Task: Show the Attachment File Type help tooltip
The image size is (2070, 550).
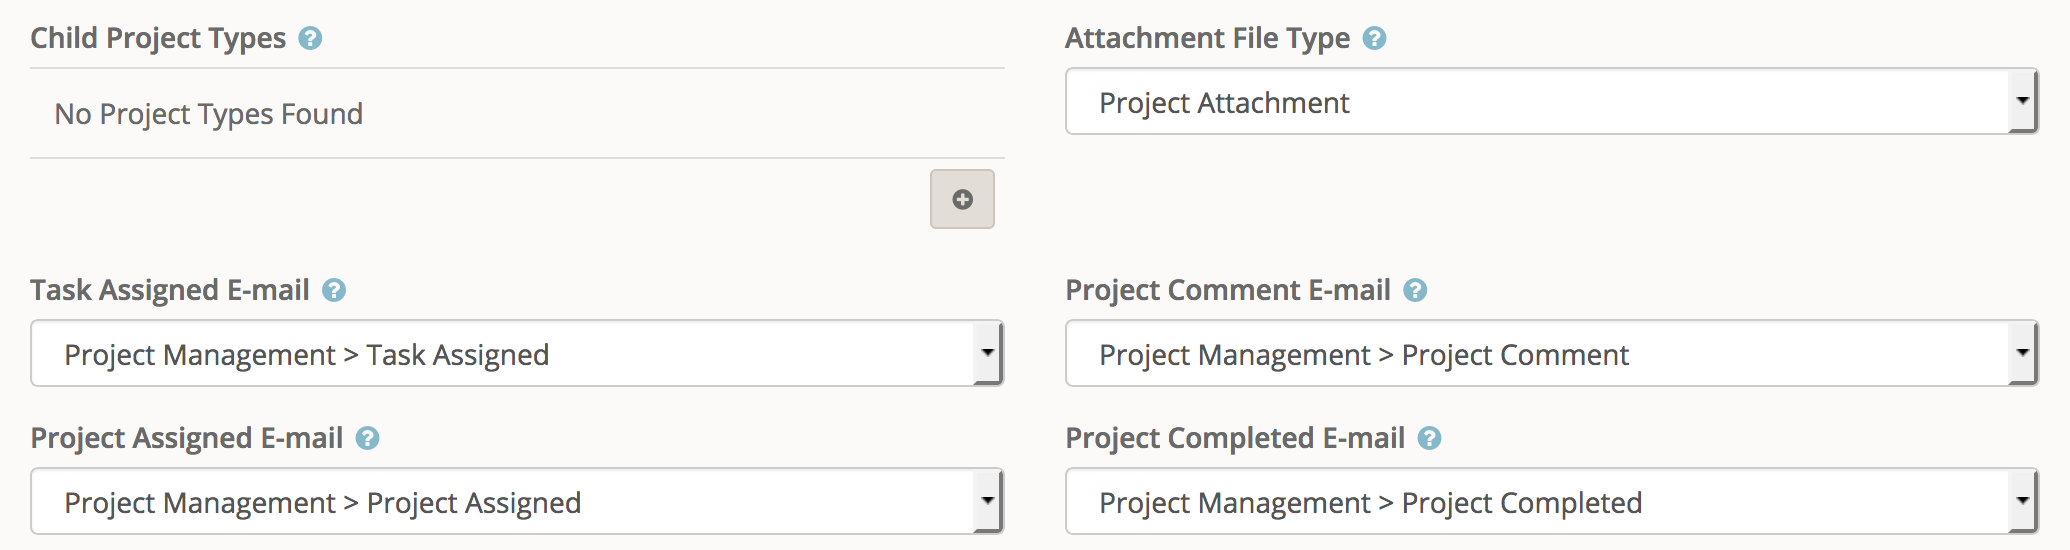Action: click(1375, 38)
